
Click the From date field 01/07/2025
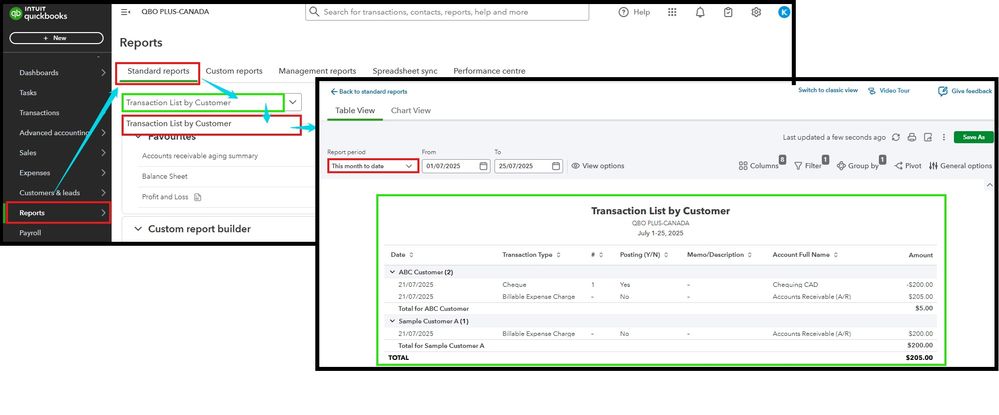click(x=456, y=166)
